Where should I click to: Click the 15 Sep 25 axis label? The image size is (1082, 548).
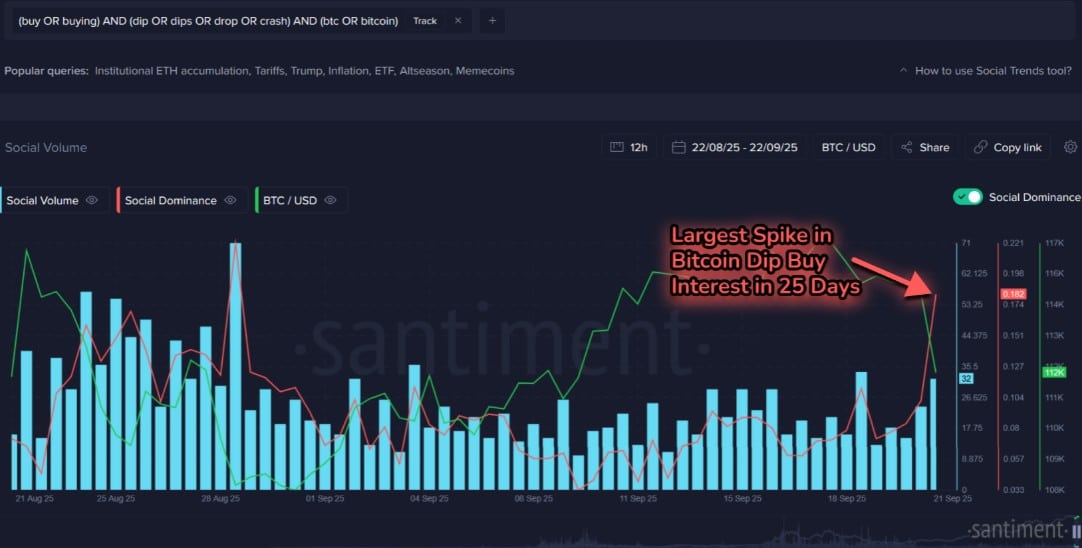point(742,498)
